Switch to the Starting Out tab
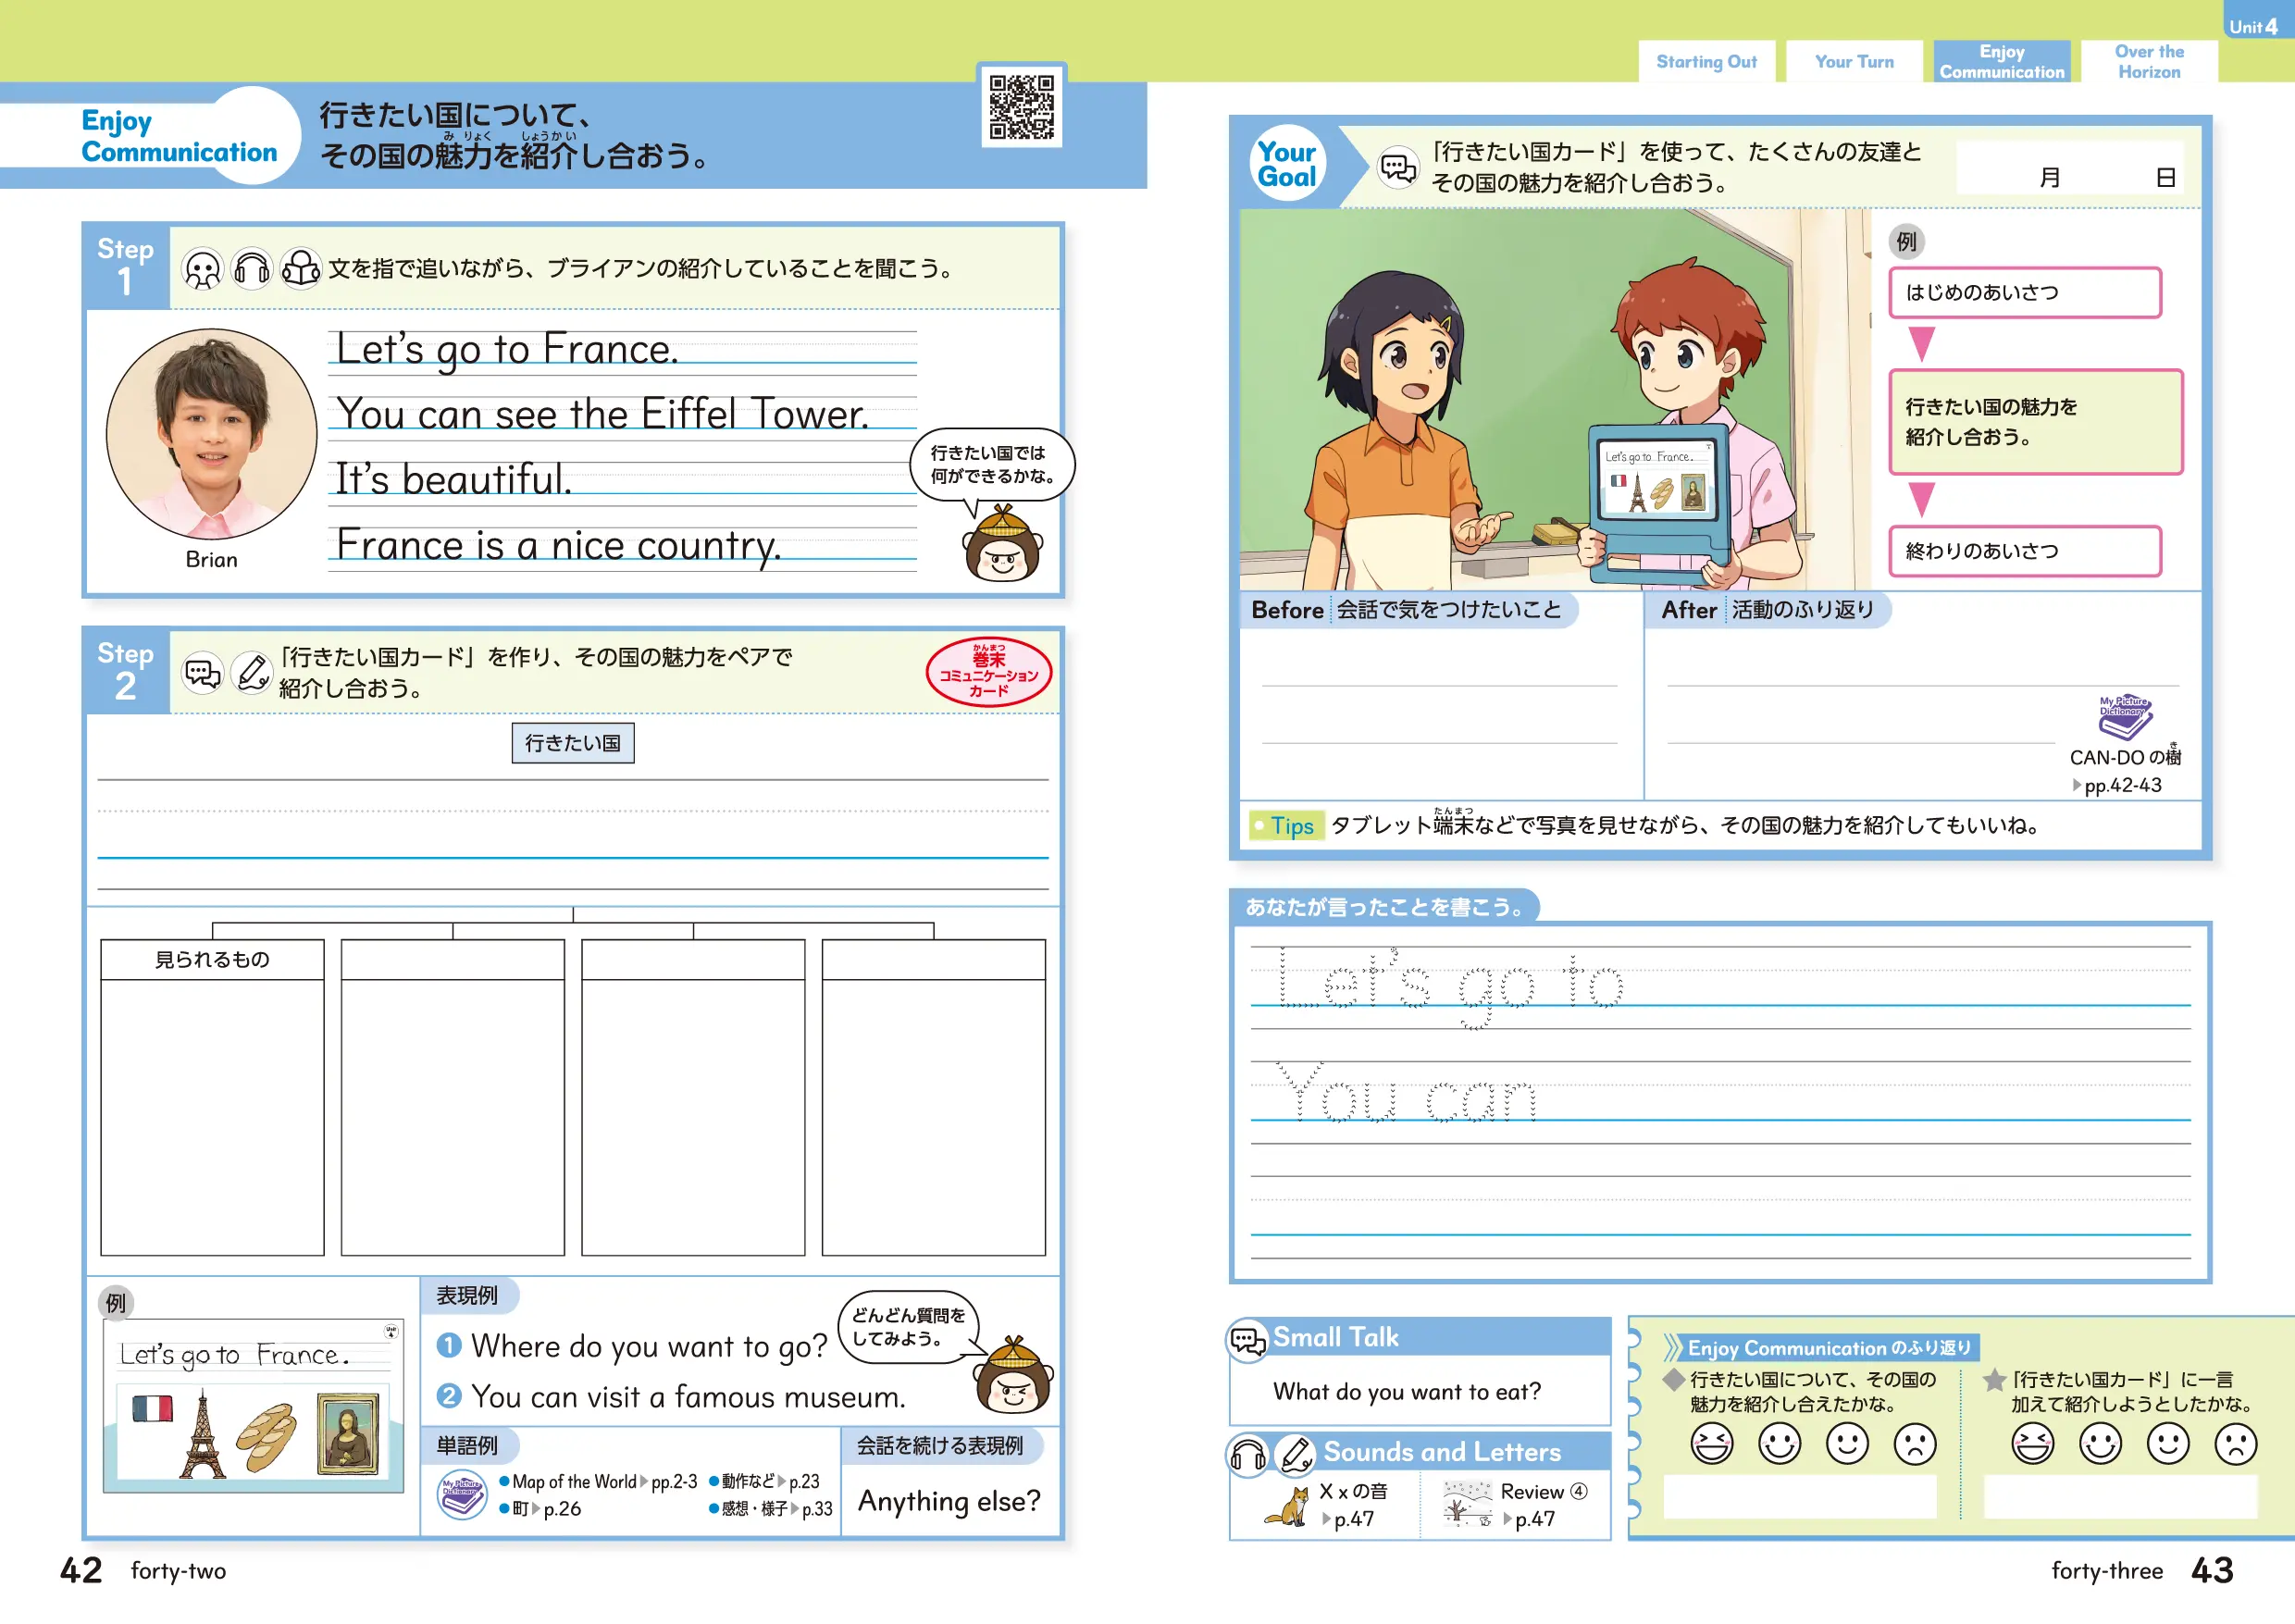The height and width of the screenshot is (1624, 2295). click(x=1706, y=62)
